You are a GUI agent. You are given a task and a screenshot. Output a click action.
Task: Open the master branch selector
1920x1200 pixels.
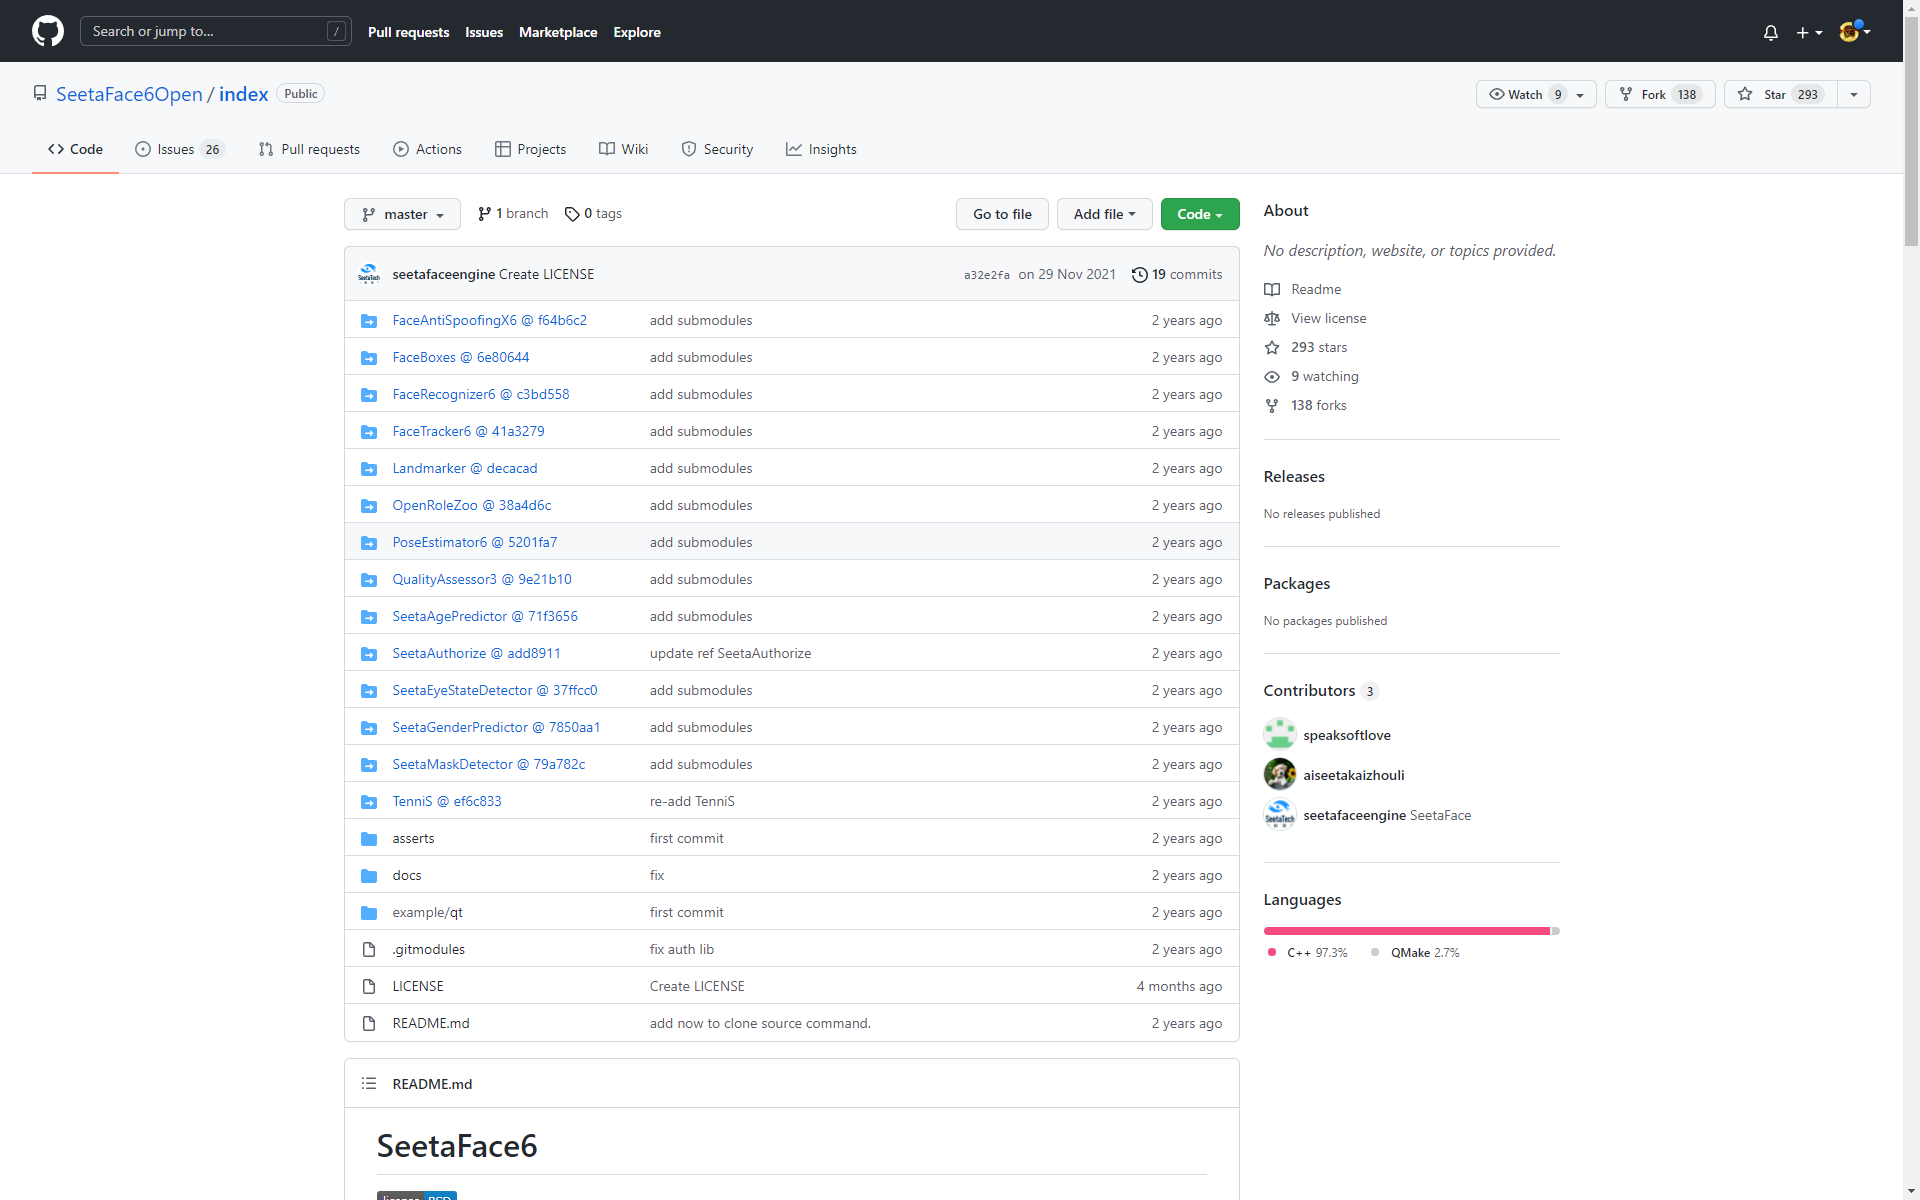(x=402, y=214)
